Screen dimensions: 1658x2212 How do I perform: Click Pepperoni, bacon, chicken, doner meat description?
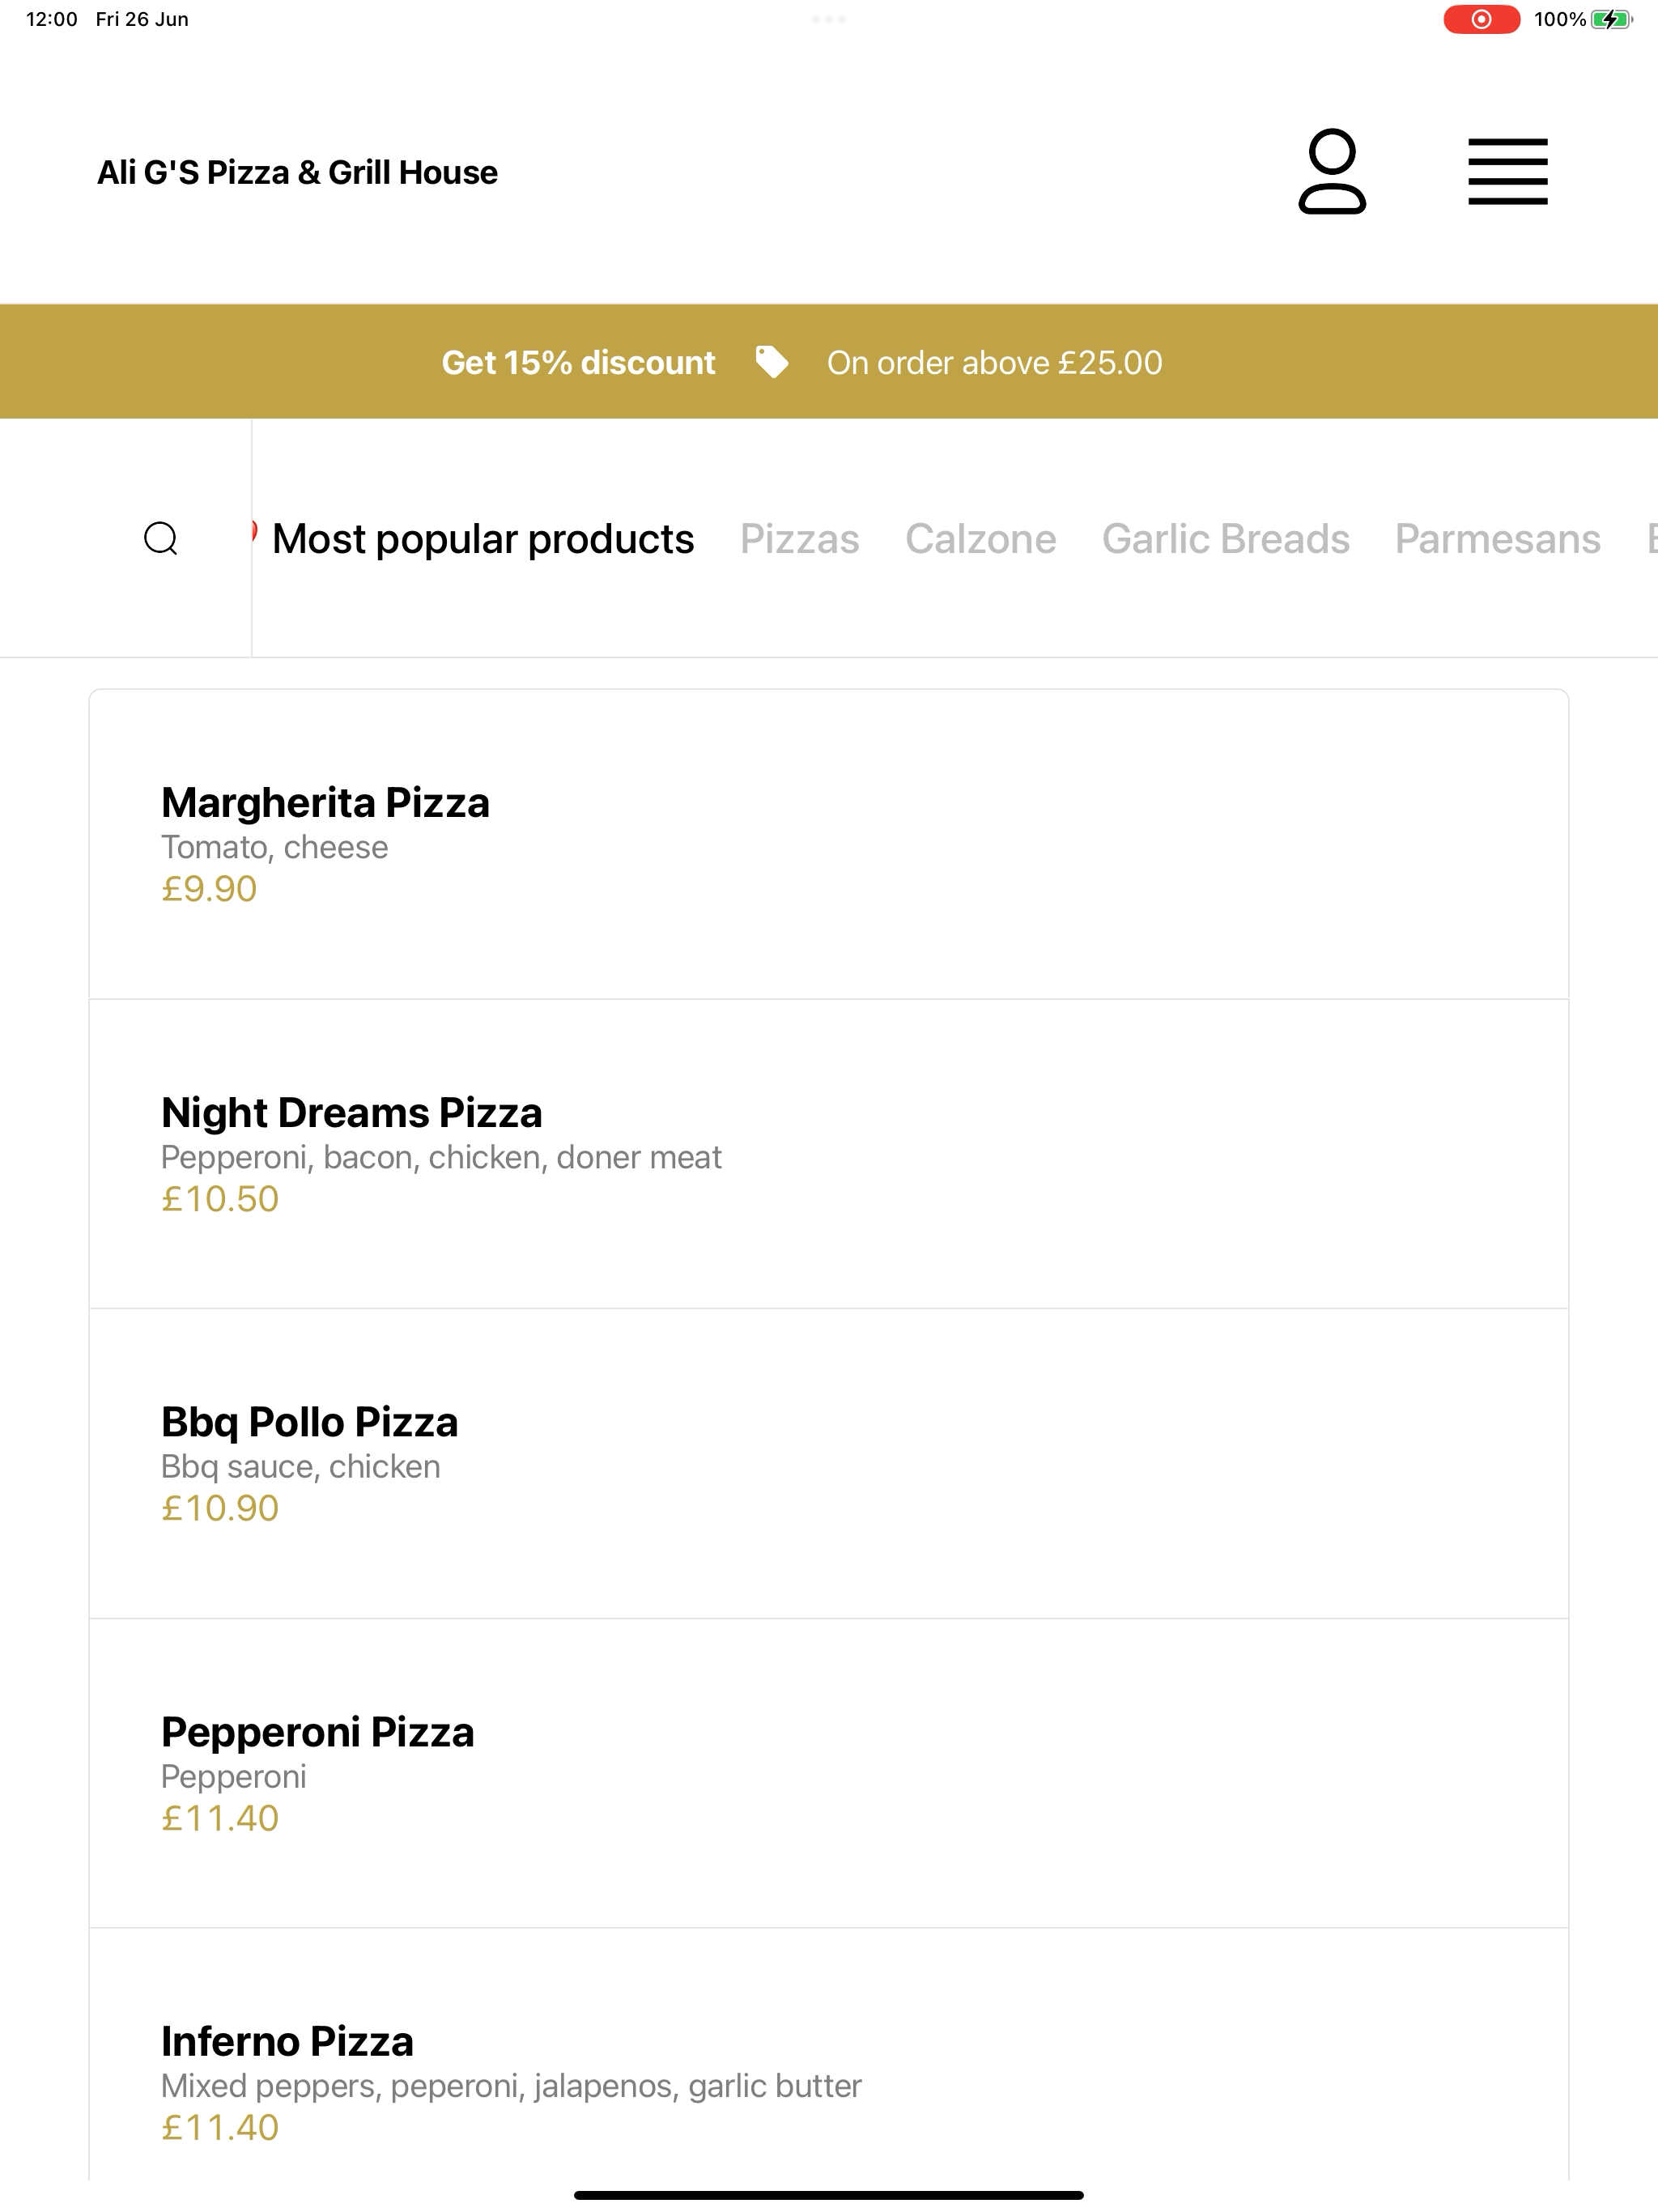pos(441,1157)
